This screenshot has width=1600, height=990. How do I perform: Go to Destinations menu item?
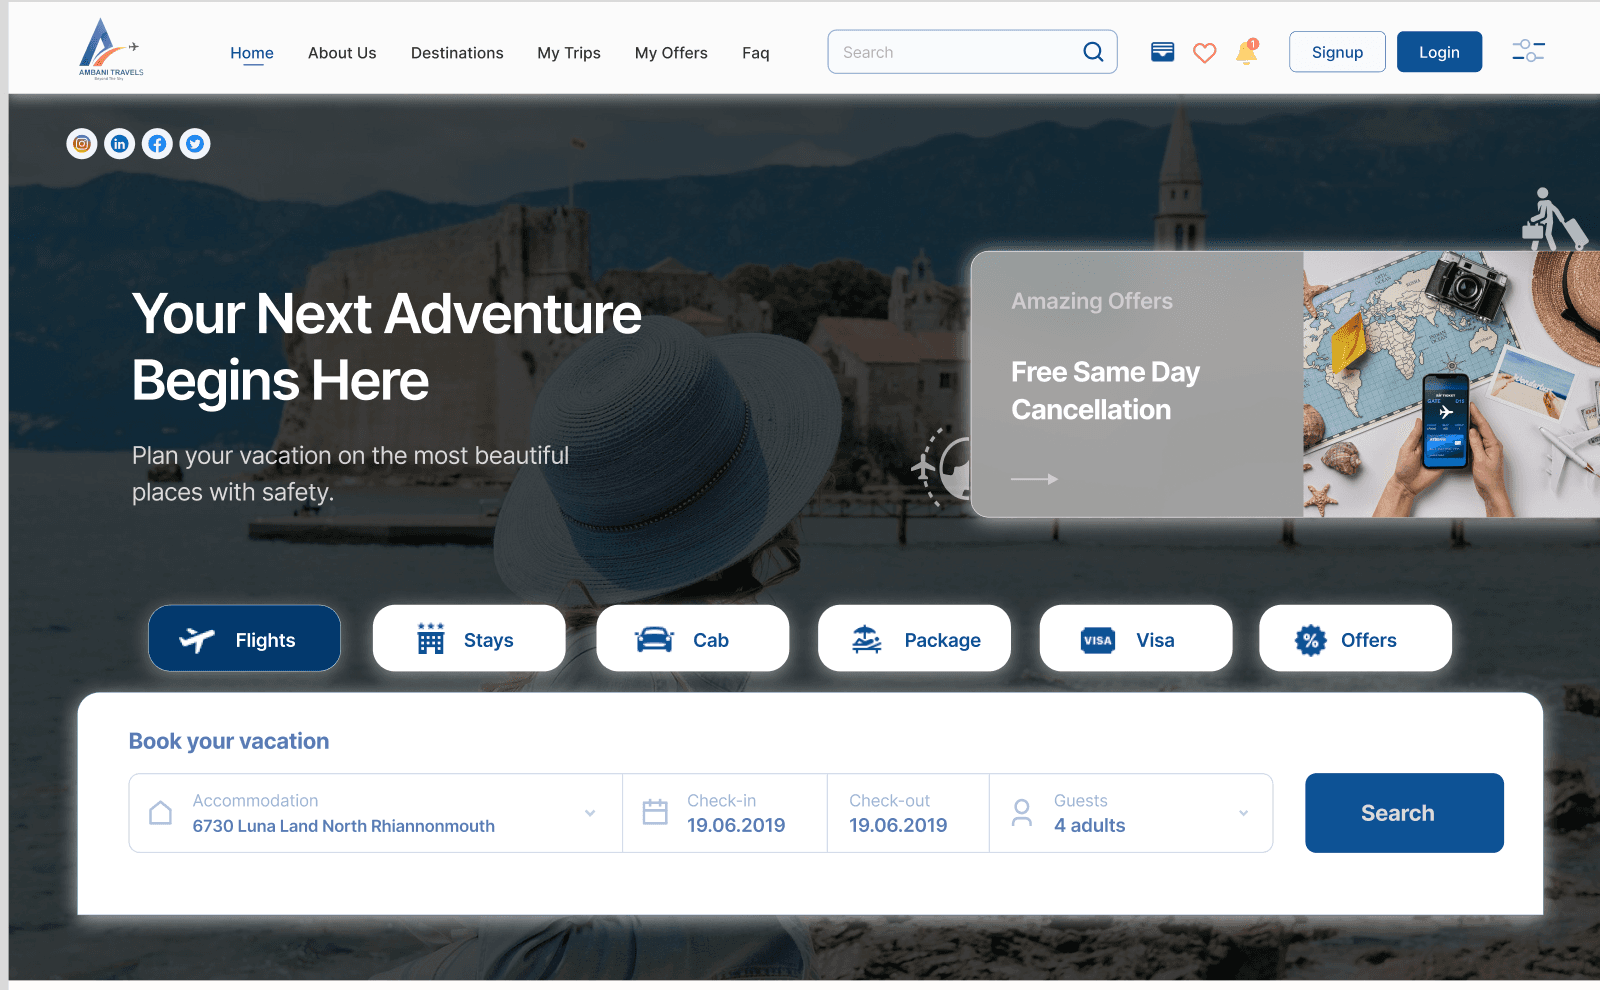457,53
